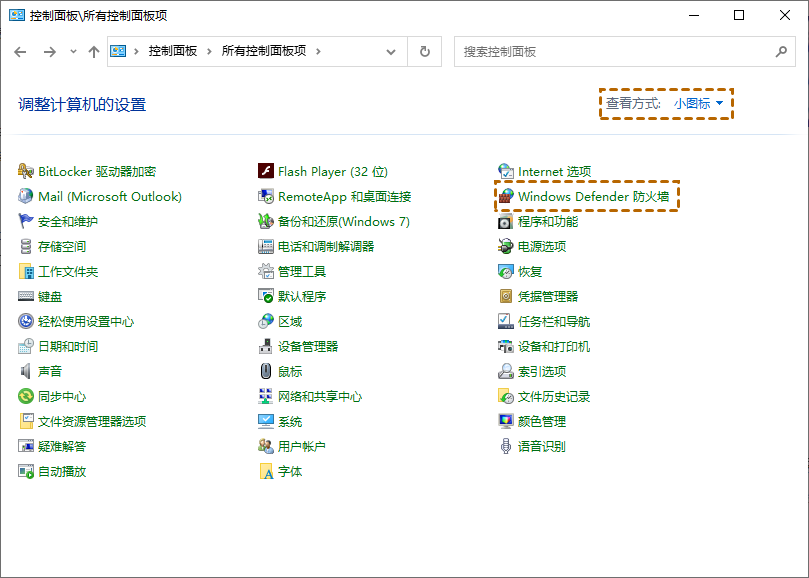The image size is (809, 578).
Task: Close the Control Panel window
Action: pyautogui.click(x=785, y=15)
